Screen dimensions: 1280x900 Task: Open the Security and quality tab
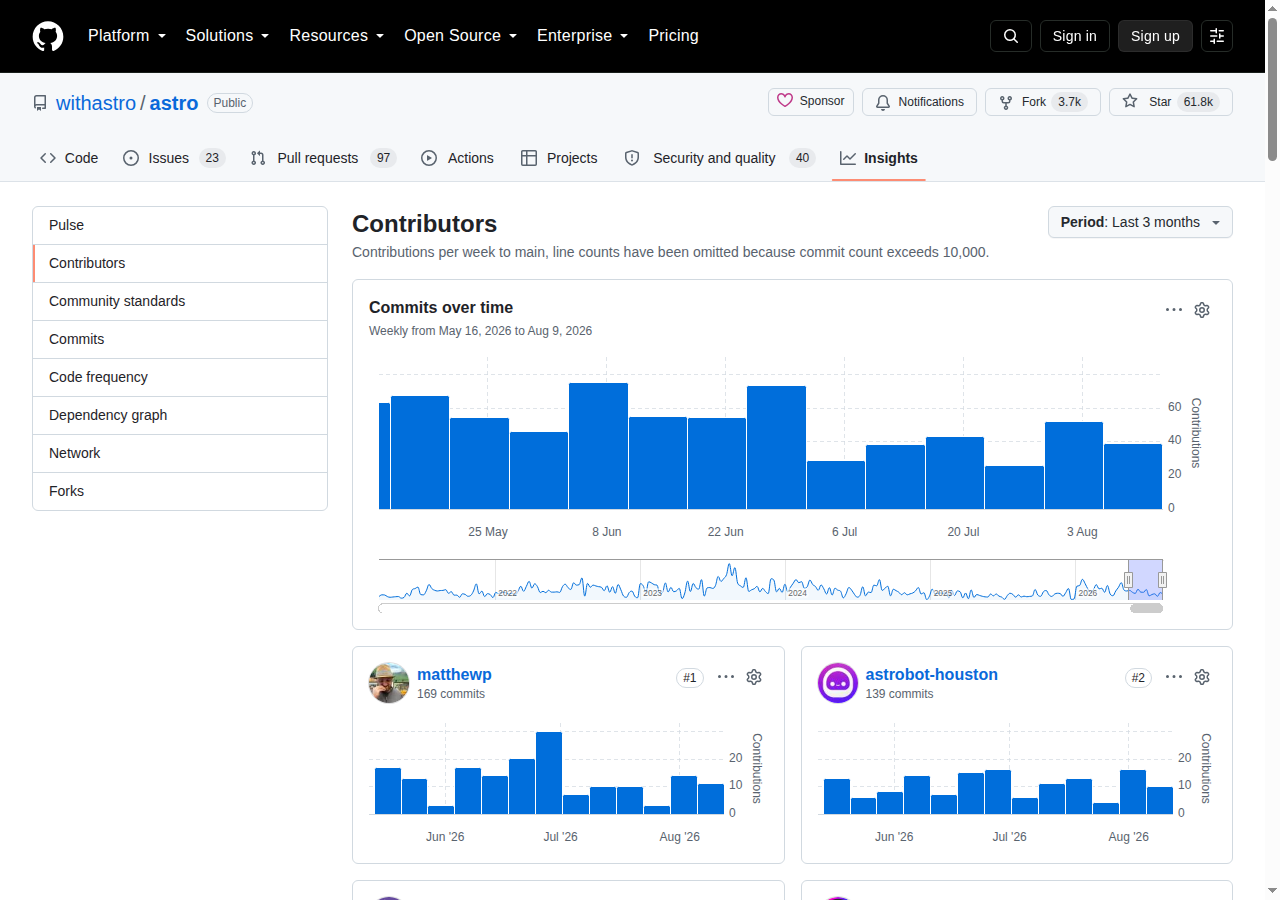[720, 158]
